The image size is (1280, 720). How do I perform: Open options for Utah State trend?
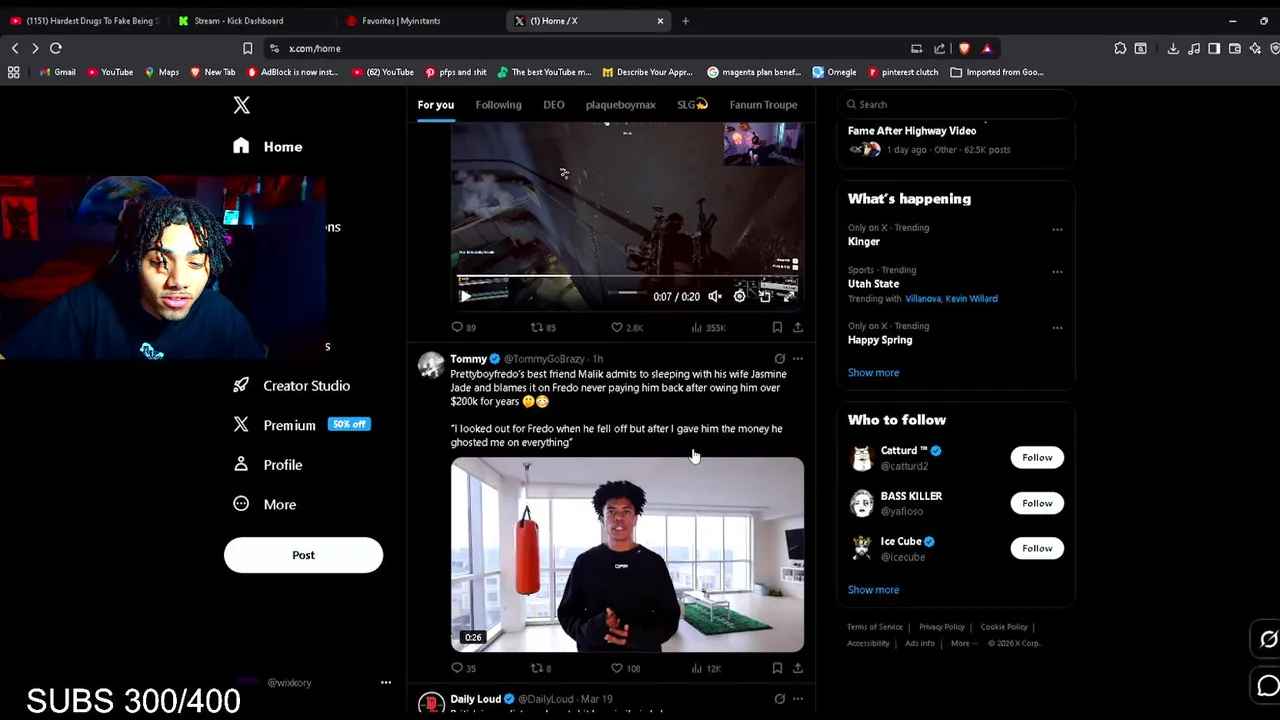[x=1057, y=271]
